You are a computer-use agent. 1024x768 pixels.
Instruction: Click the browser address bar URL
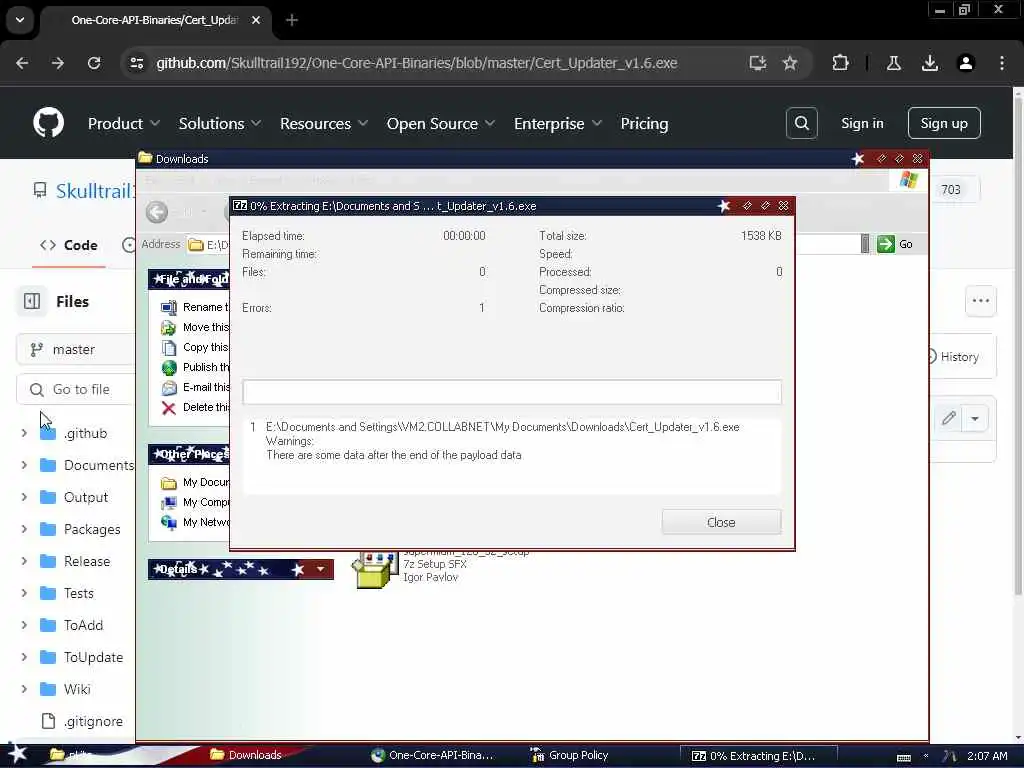pos(416,63)
